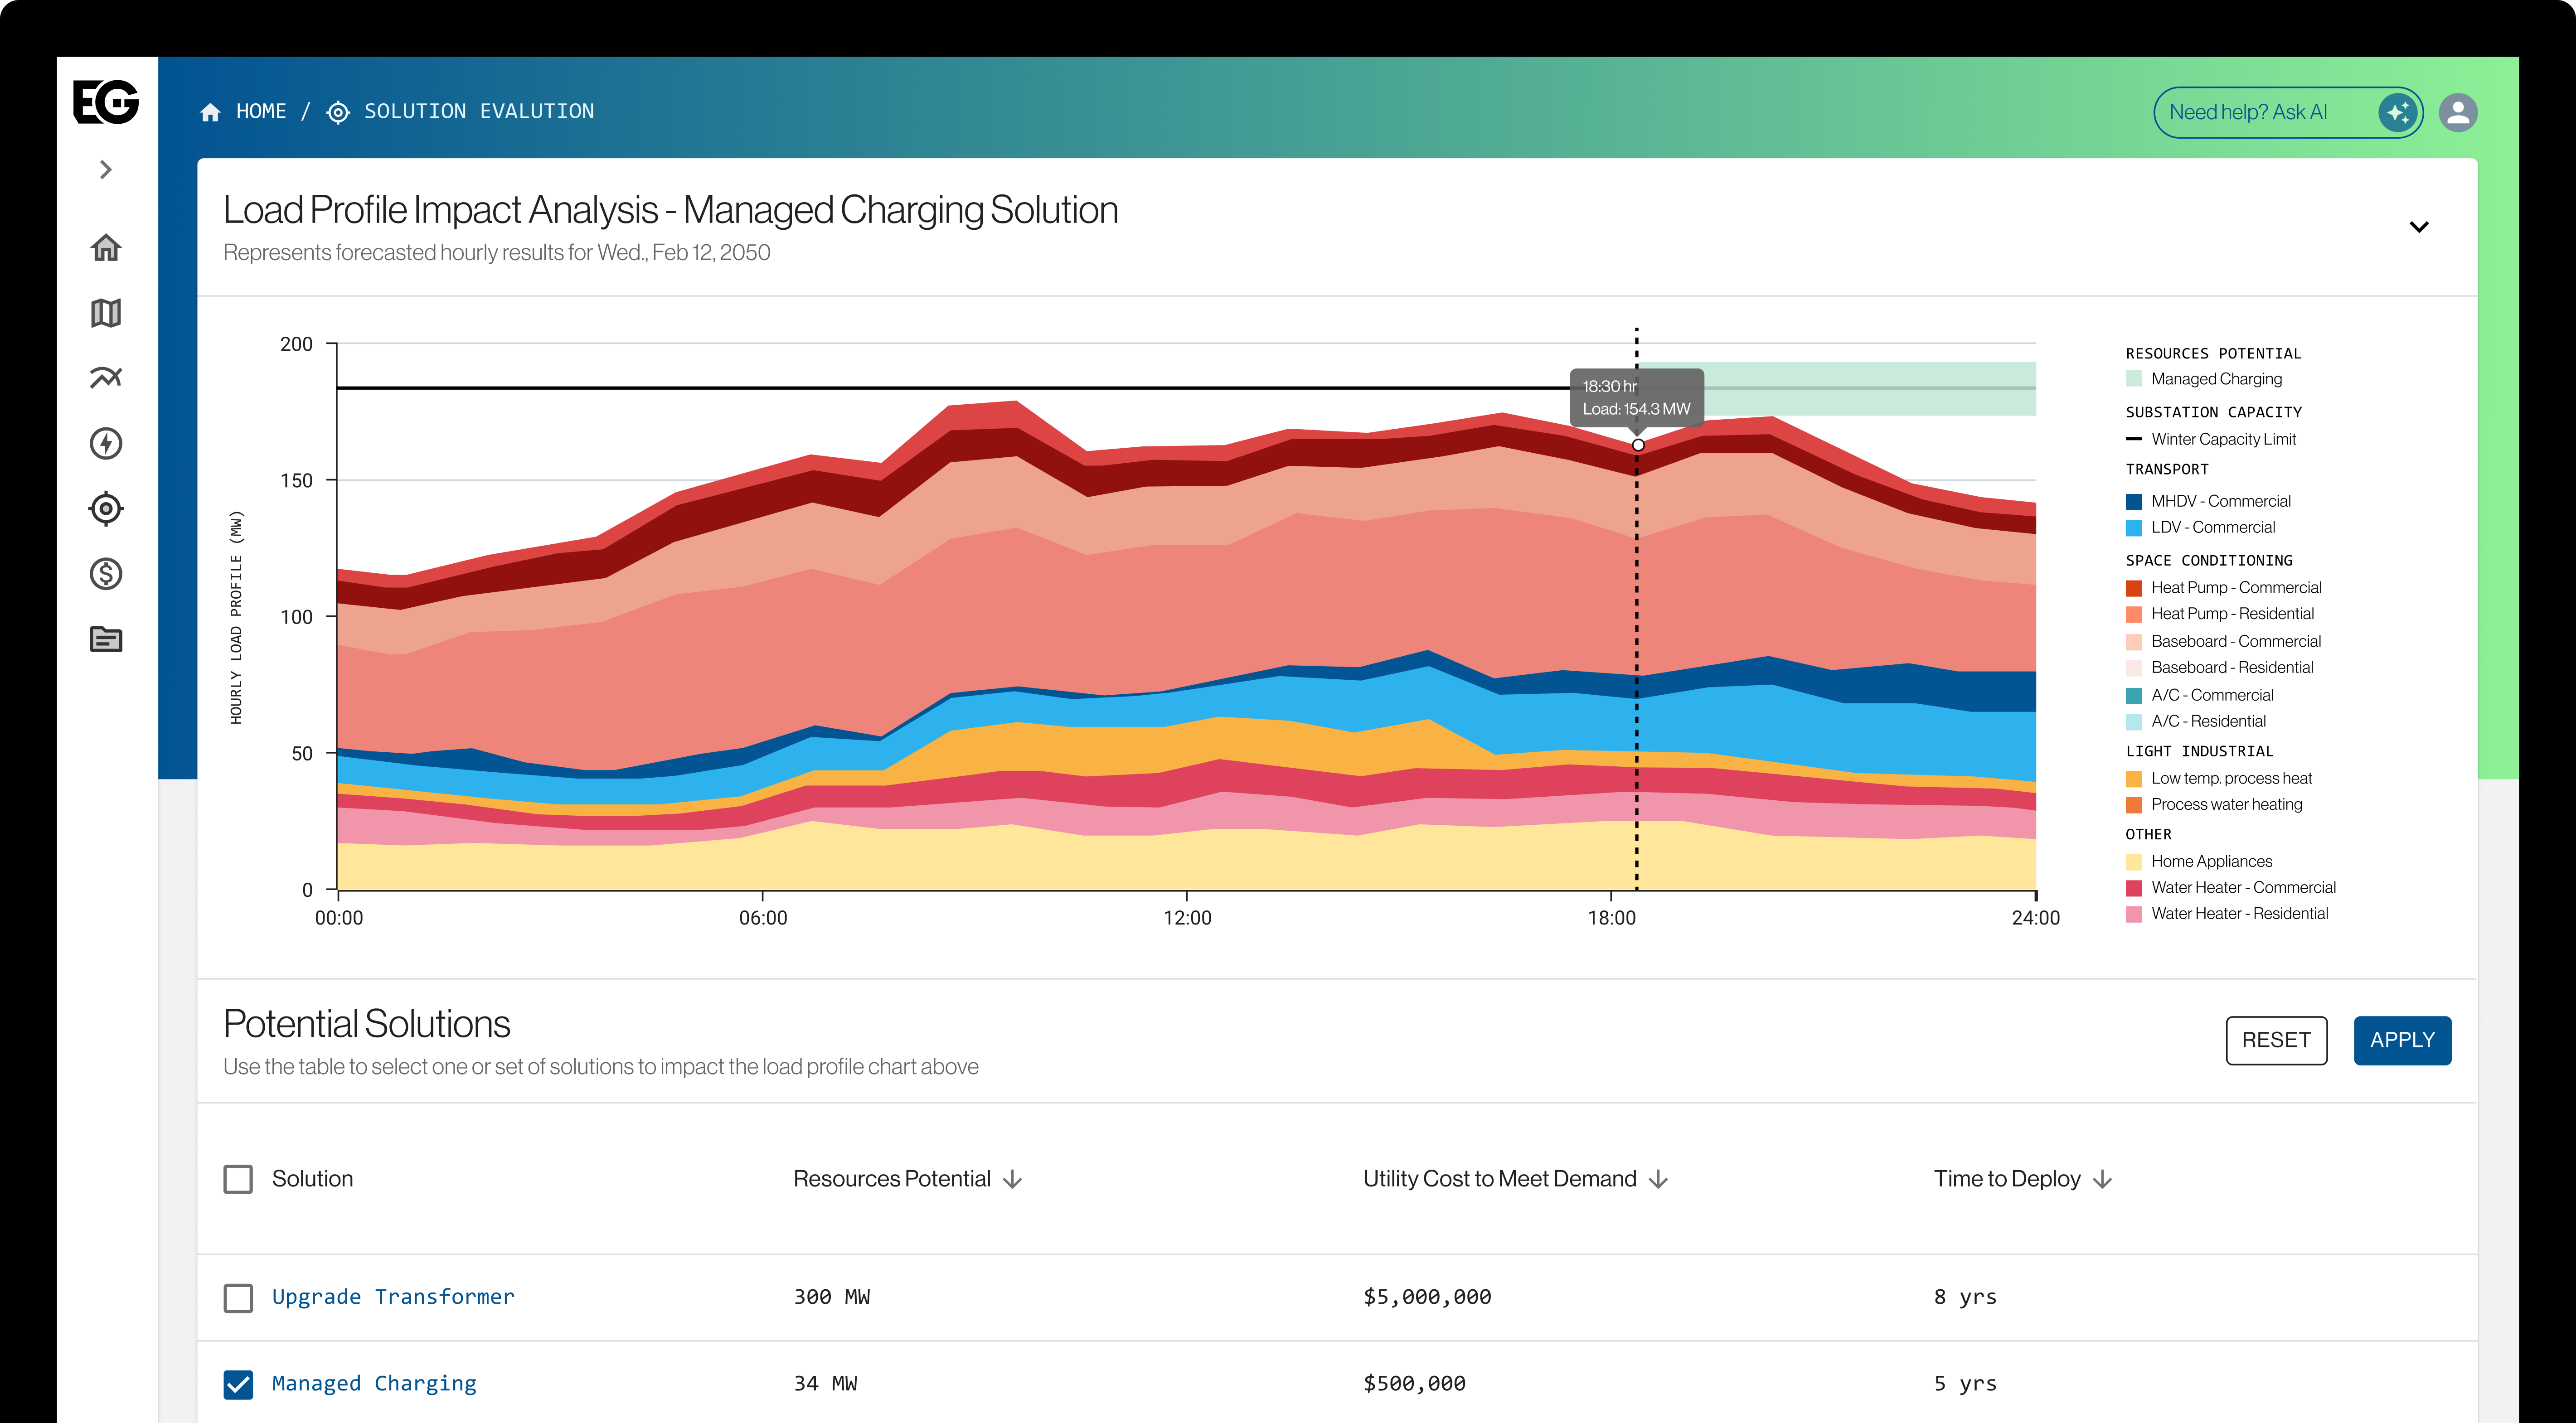Viewport: 2576px width, 1423px height.
Task: Click the home icon in the sidebar
Action: coord(106,247)
